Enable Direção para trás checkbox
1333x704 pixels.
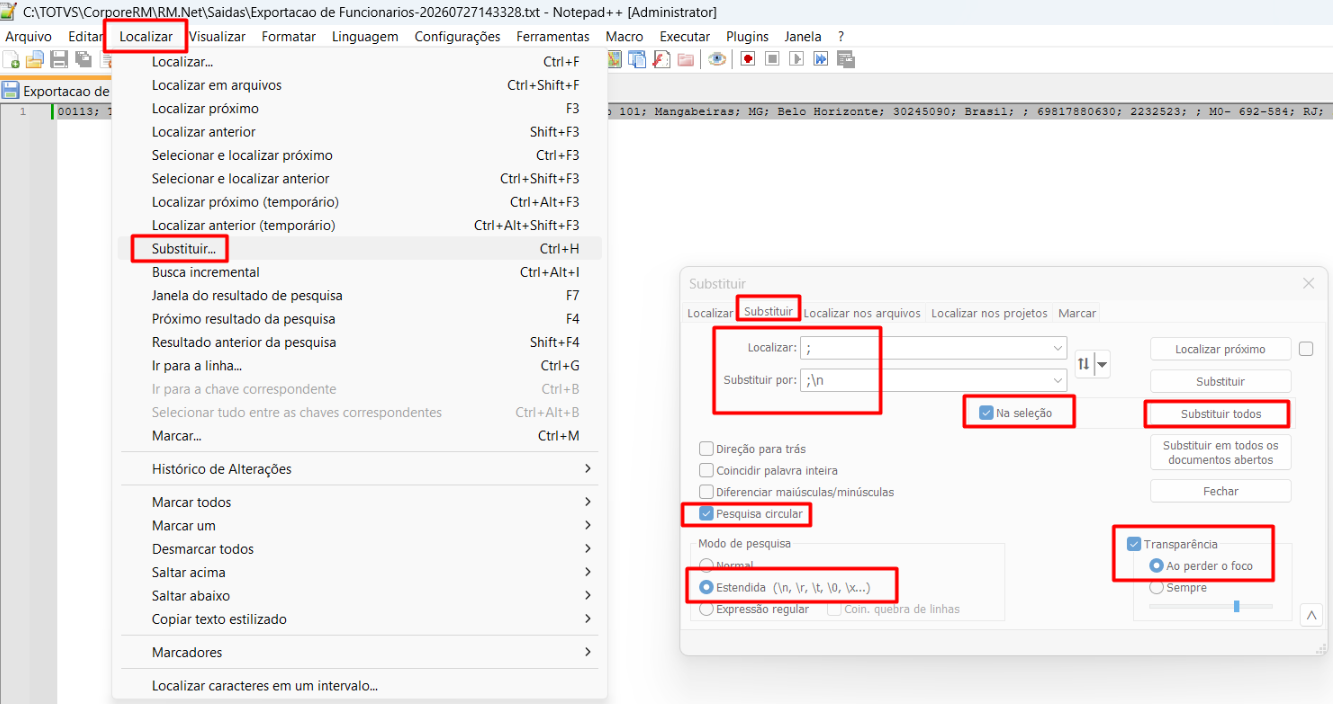click(x=707, y=449)
